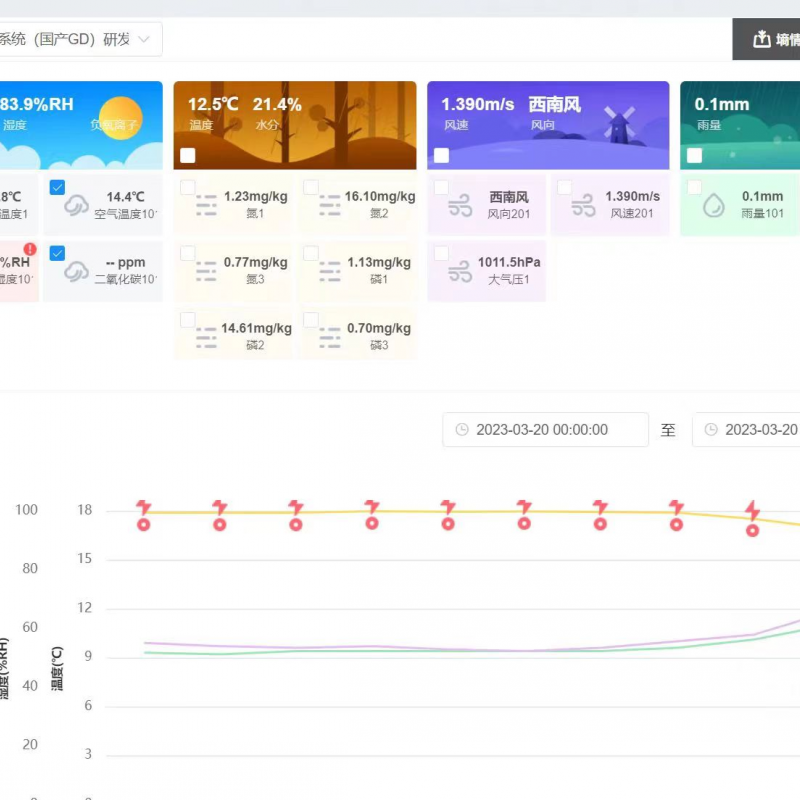Click the -- ppm carbon dioxide value
This screenshot has height=800, width=800.
click(126, 263)
